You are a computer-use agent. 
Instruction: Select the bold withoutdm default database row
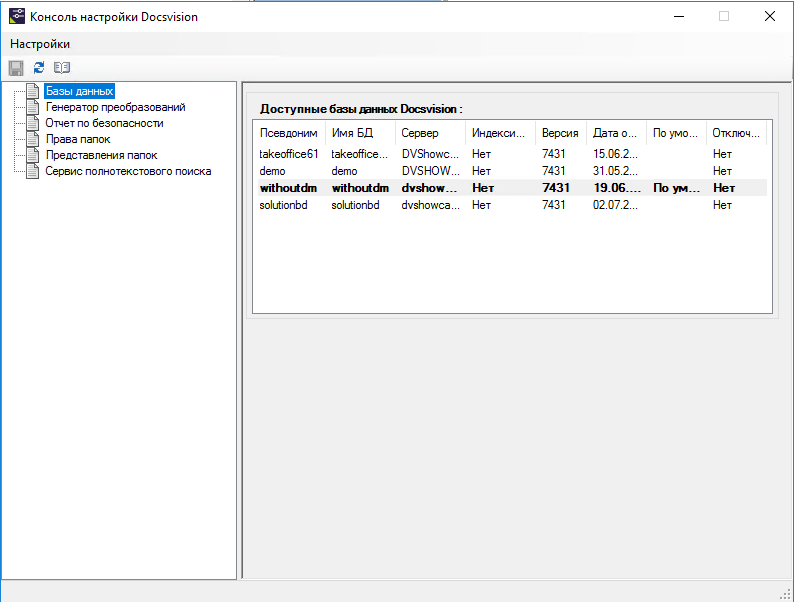[x=512, y=188]
